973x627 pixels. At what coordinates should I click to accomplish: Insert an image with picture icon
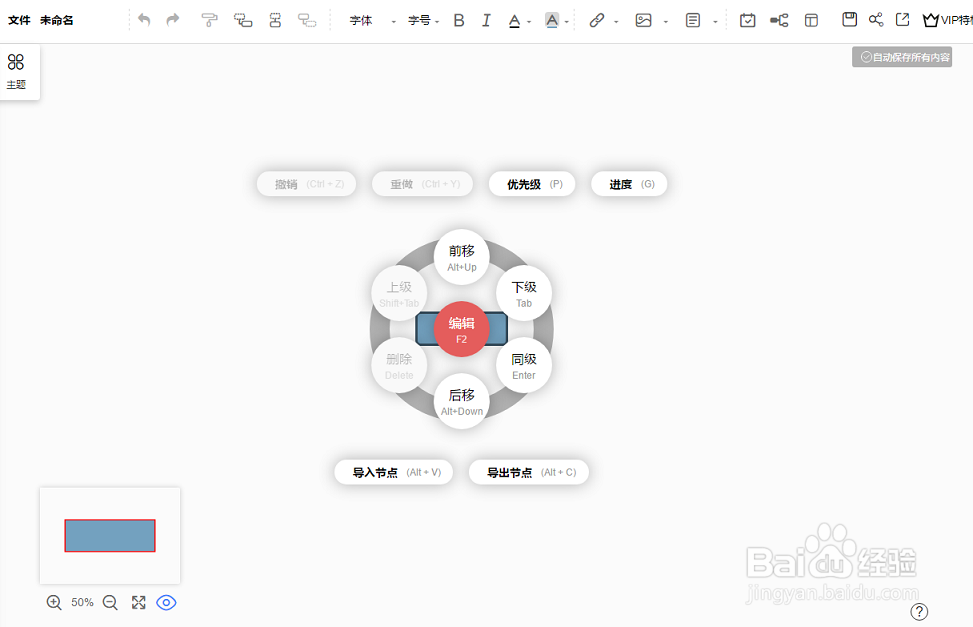click(643, 20)
